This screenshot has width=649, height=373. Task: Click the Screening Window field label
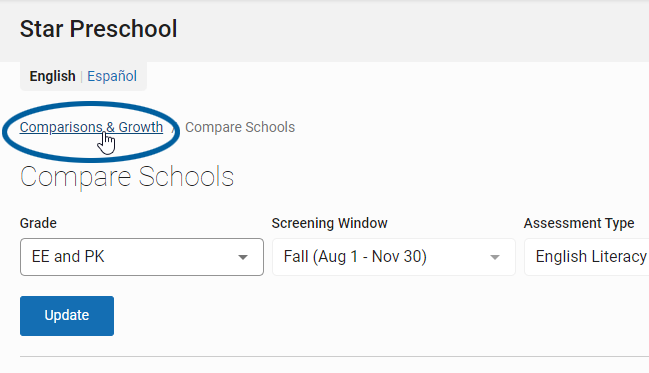(329, 223)
